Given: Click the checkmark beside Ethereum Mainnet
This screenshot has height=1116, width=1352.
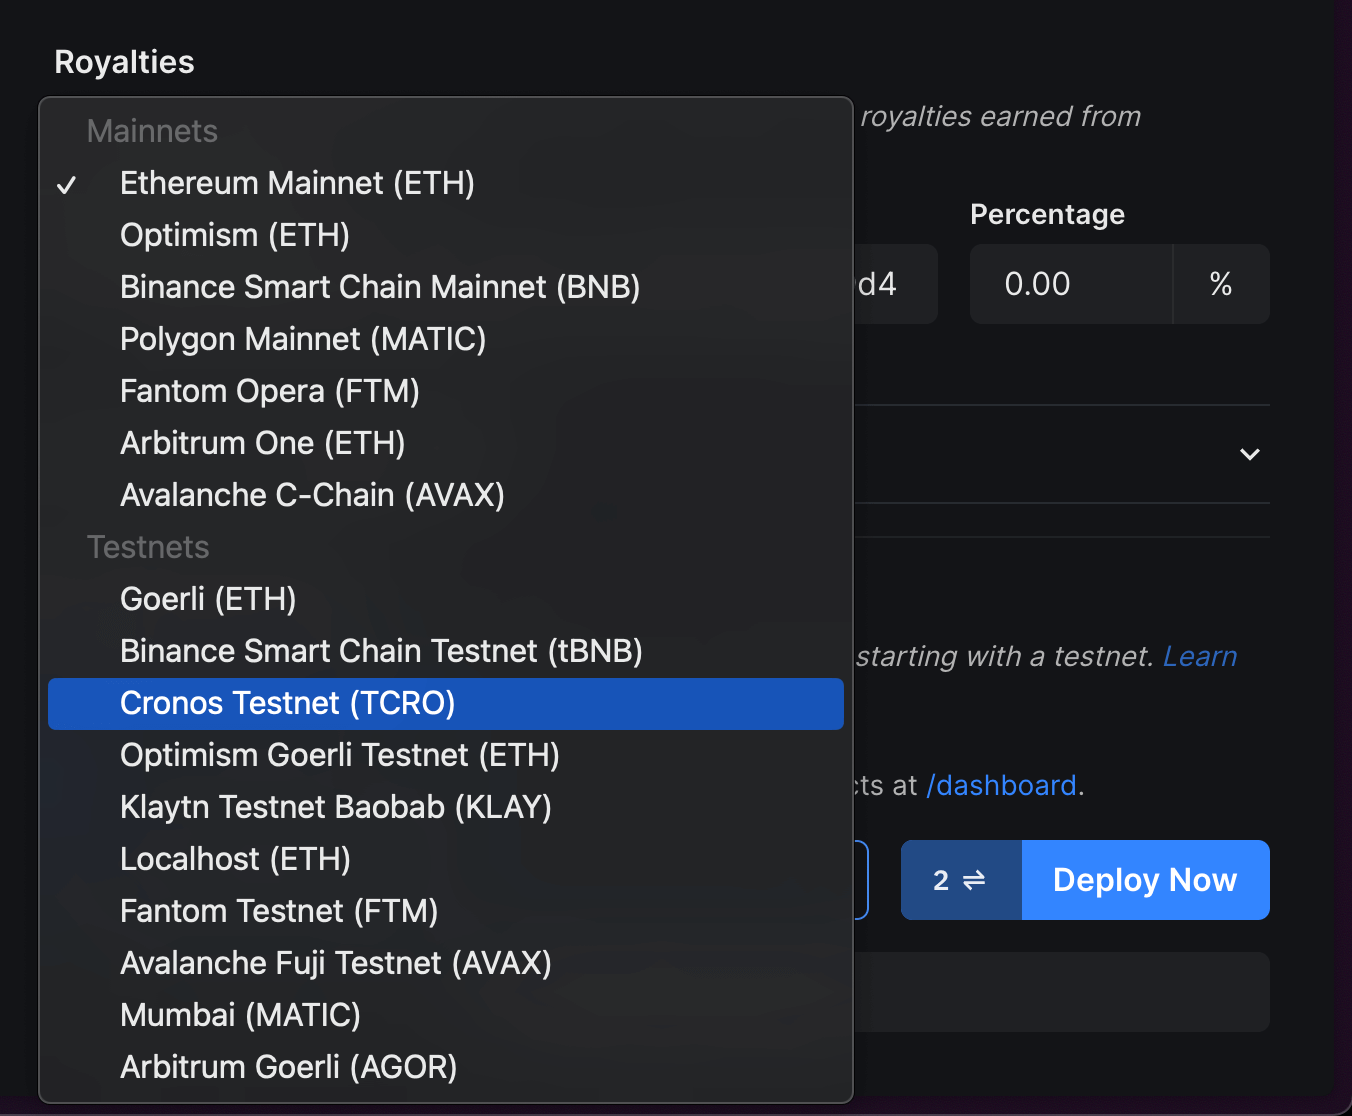Looking at the screenshot, I should pyautogui.click(x=68, y=183).
